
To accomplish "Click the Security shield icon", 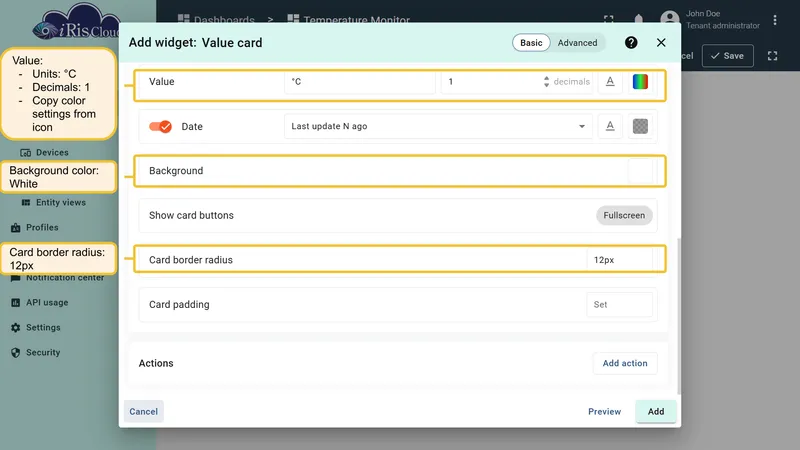I will click(x=16, y=353).
